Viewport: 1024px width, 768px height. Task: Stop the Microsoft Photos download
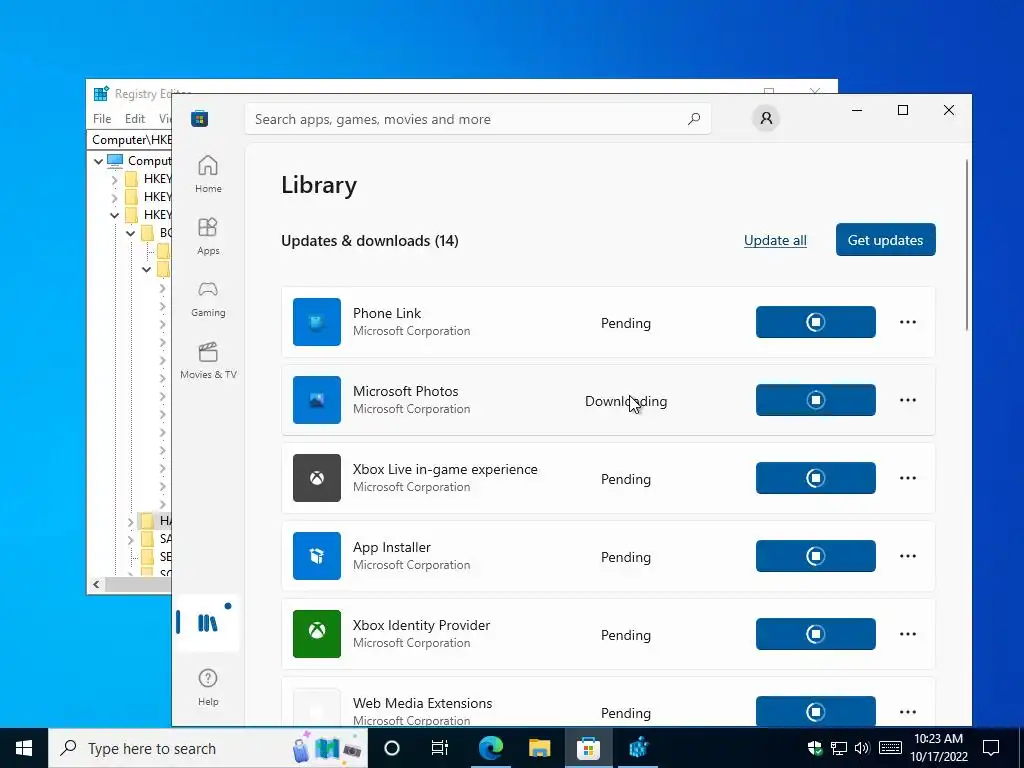[x=816, y=400]
